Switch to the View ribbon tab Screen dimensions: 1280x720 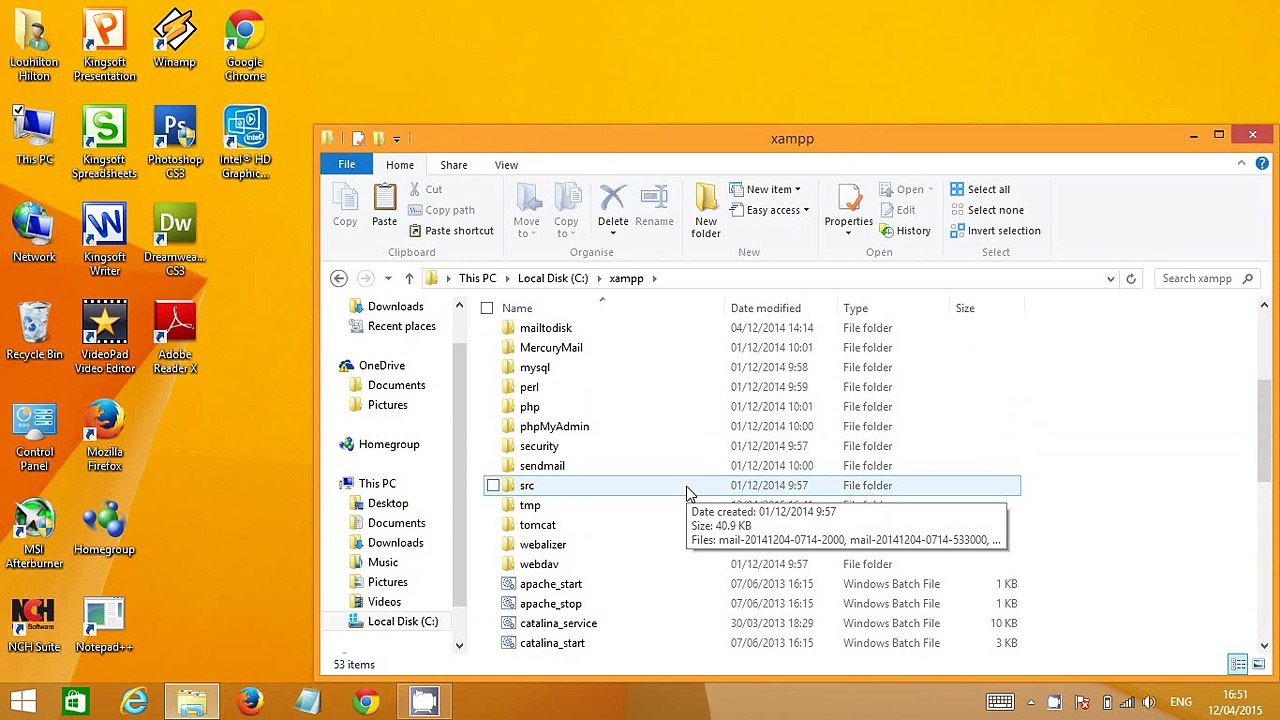pyautogui.click(x=506, y=165)
